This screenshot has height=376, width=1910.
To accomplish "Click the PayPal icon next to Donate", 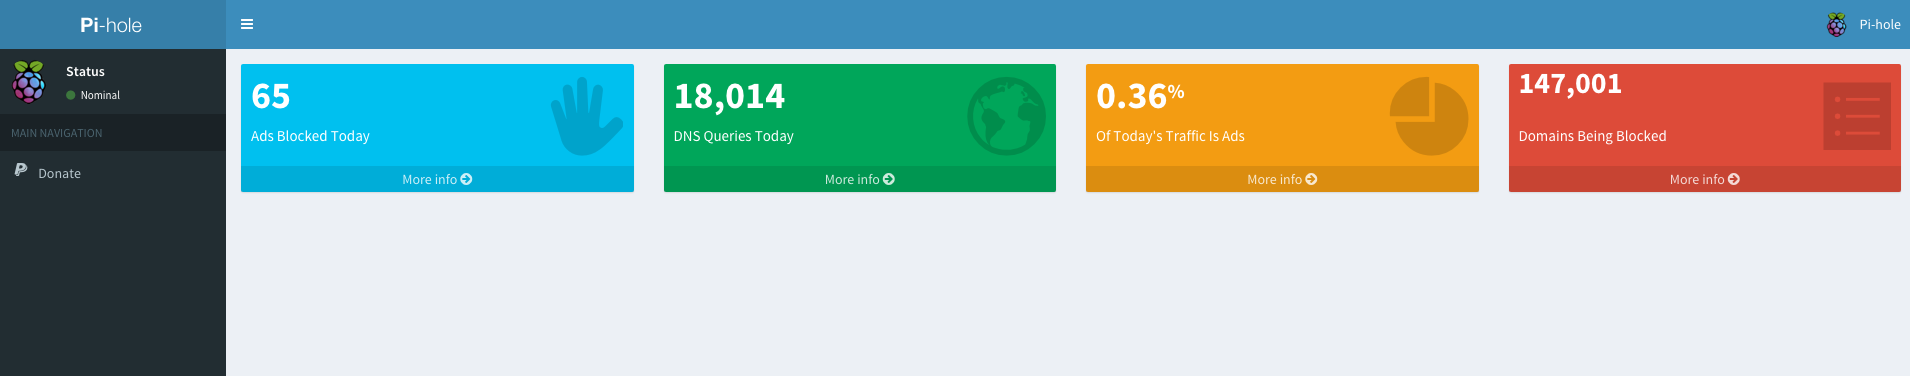I will coord(21,170).
